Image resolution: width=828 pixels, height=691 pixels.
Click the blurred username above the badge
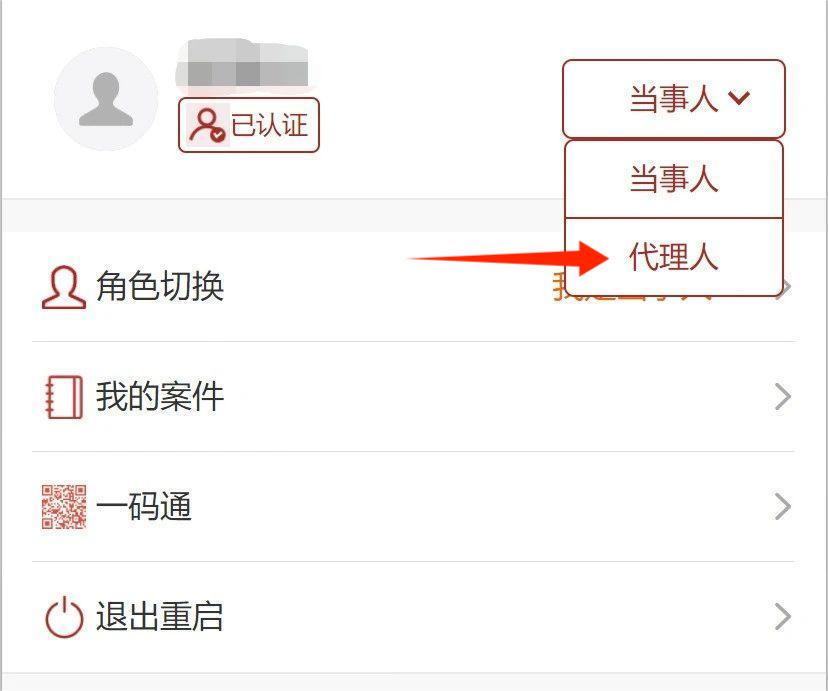click(243, 63)
